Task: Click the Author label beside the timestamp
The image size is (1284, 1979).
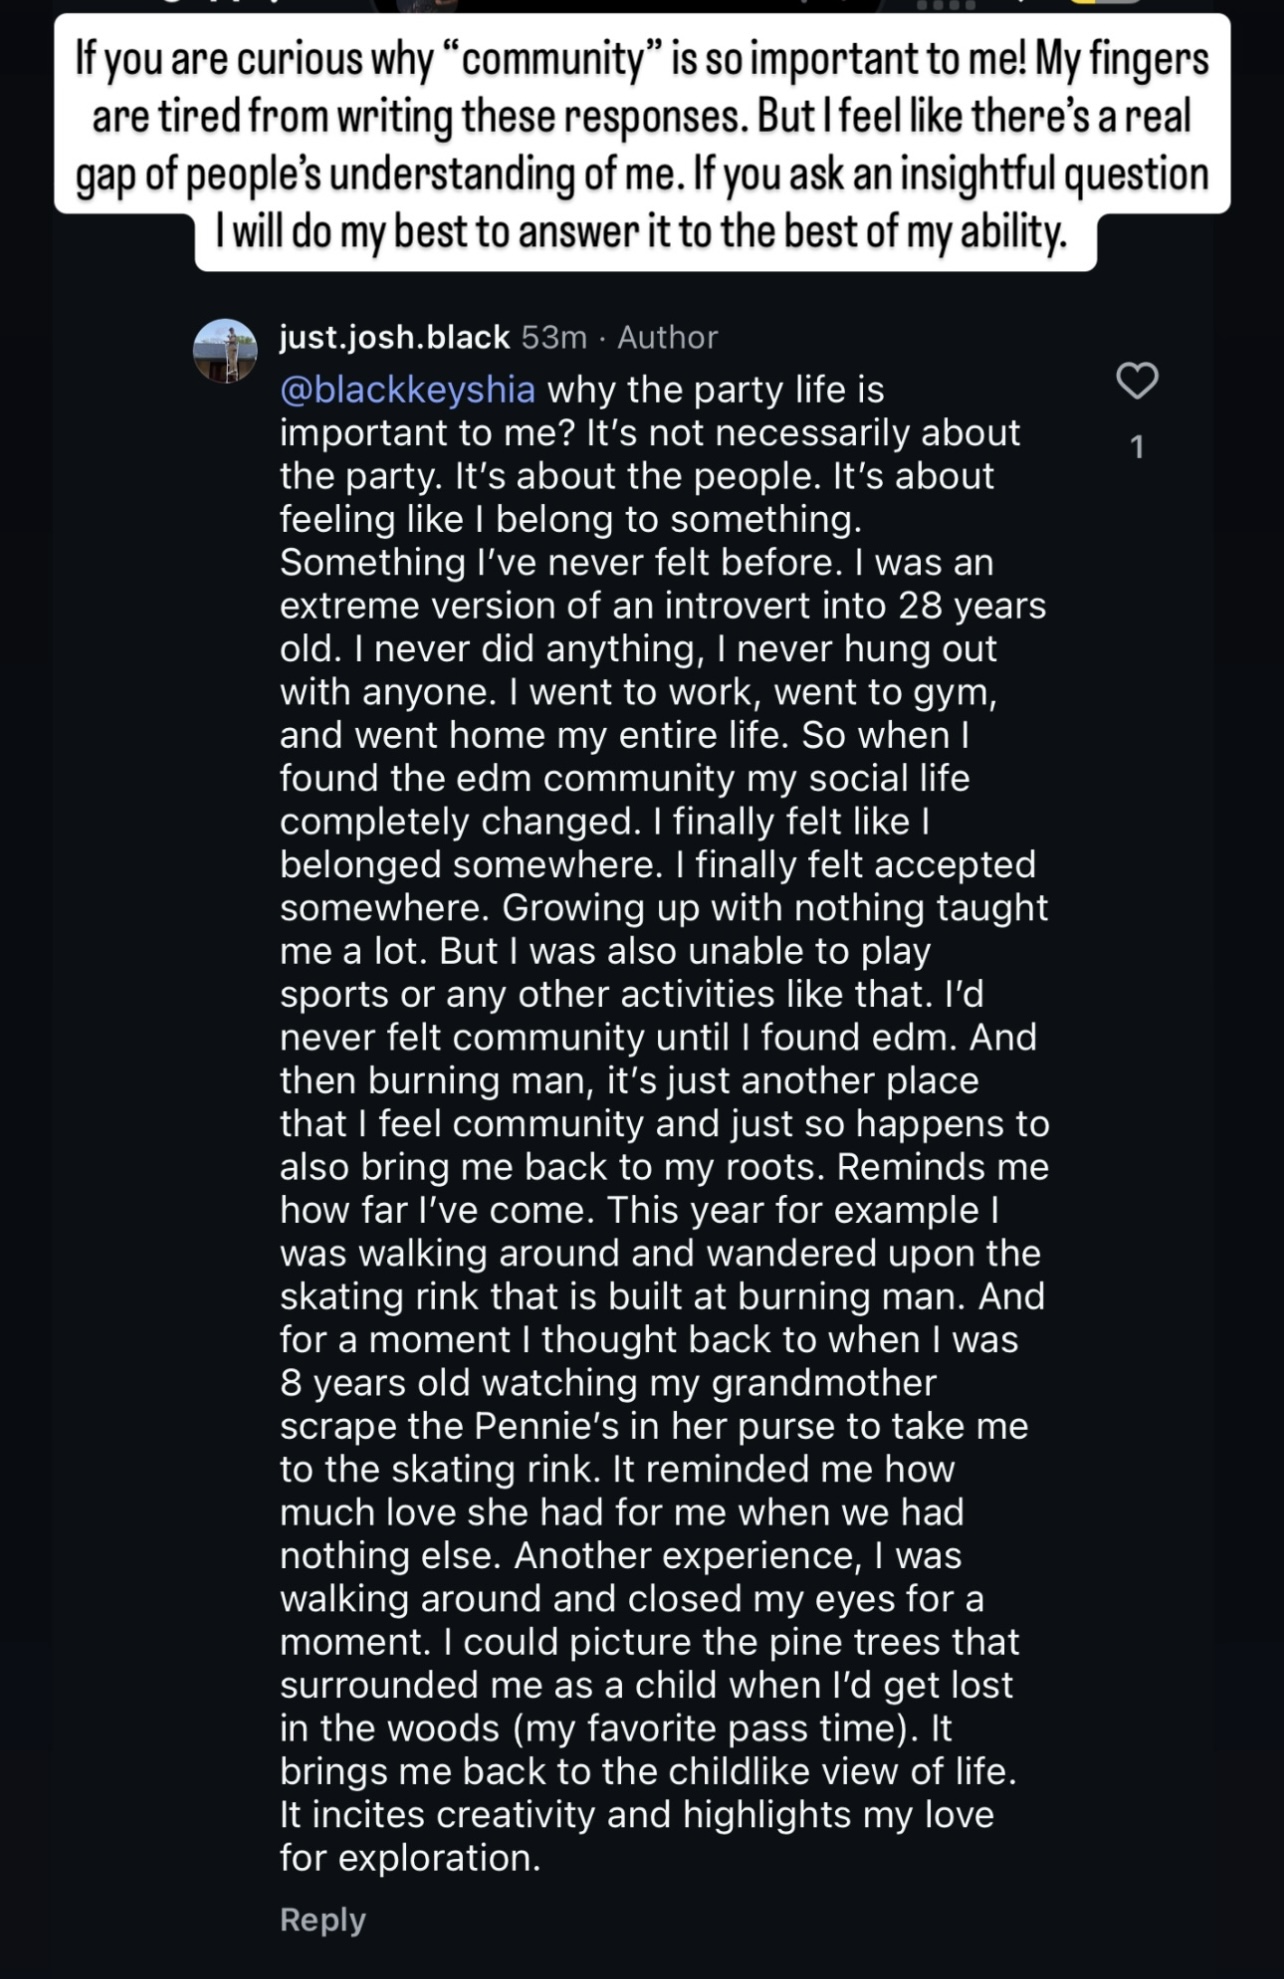Action: [667, 338]
